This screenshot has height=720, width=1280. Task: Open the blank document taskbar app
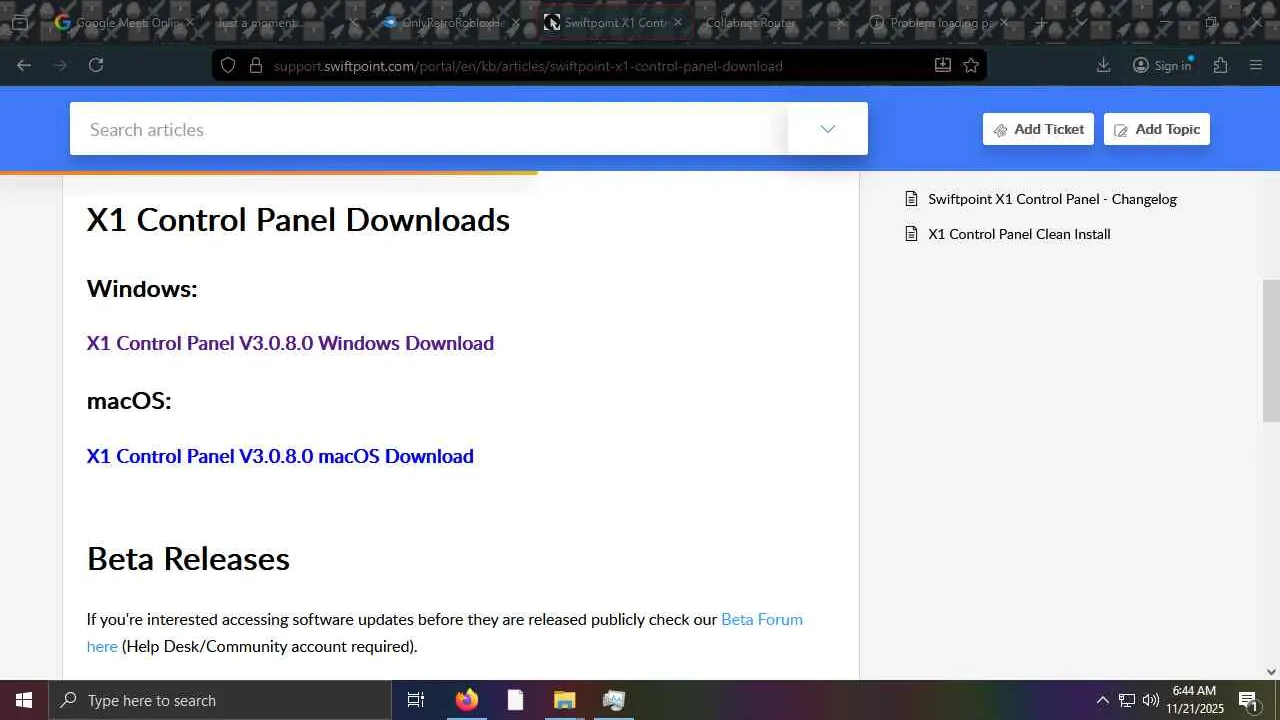coord(515,700)
